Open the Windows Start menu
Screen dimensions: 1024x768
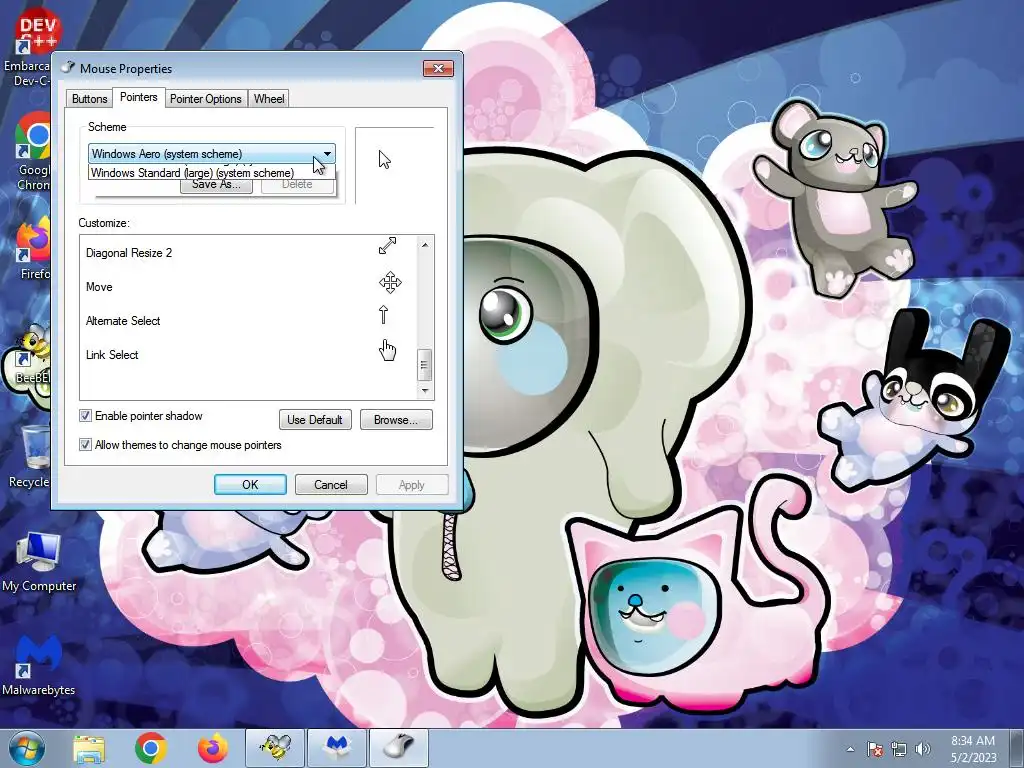click(27, 748)
